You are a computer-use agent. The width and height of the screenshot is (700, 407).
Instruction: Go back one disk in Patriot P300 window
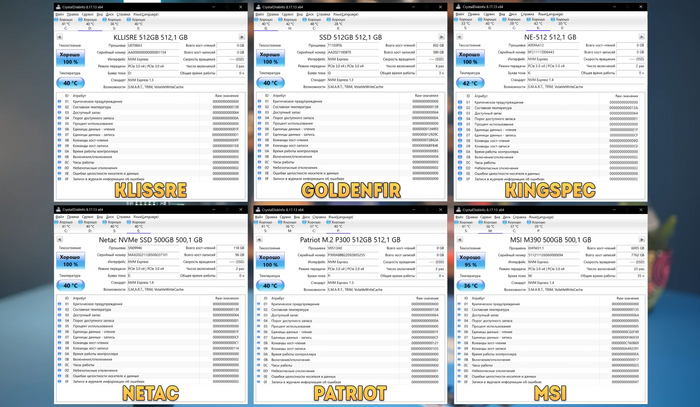(x=259, y=240)
